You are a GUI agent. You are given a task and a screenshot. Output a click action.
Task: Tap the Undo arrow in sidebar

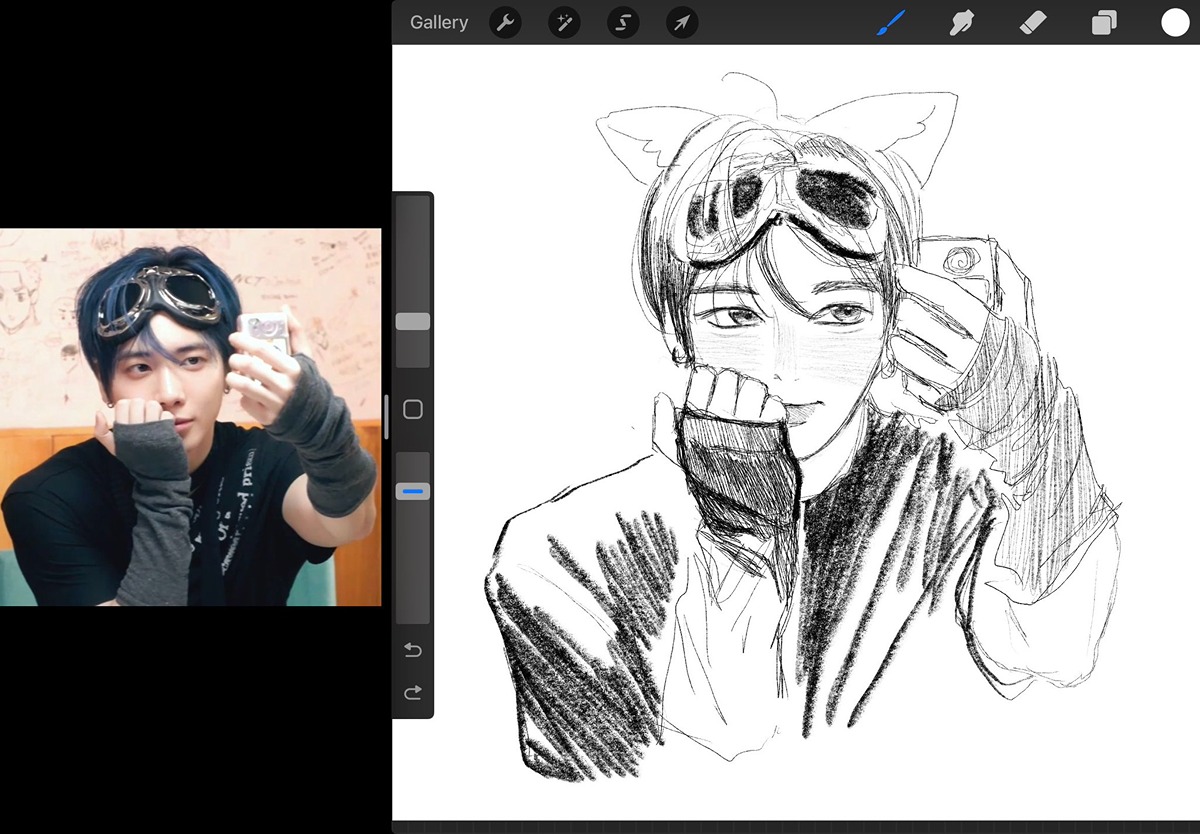point(412,651)
